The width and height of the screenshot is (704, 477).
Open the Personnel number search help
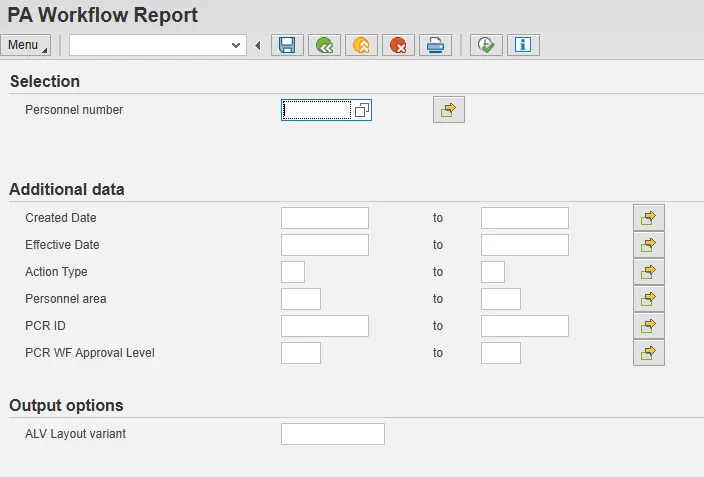click(362, 110)
